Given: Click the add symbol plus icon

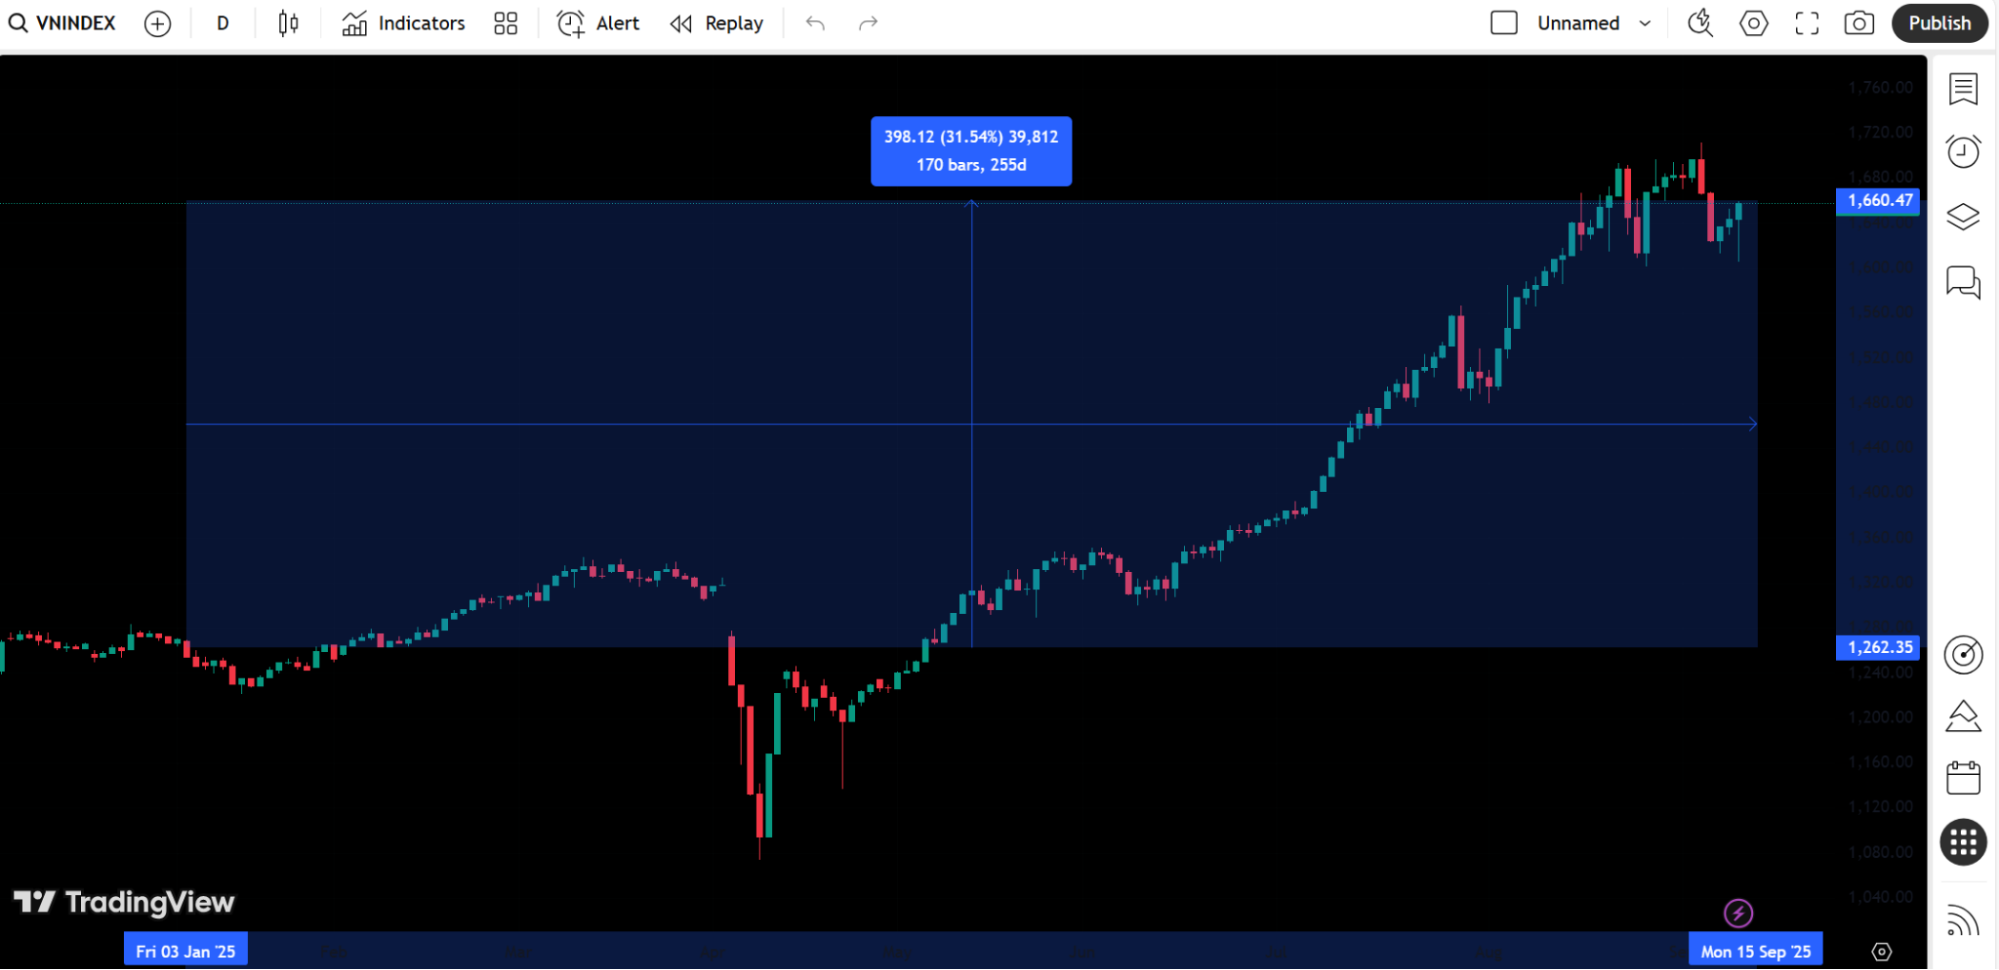Looking at the screenshot, I should (x=157, y=23).
